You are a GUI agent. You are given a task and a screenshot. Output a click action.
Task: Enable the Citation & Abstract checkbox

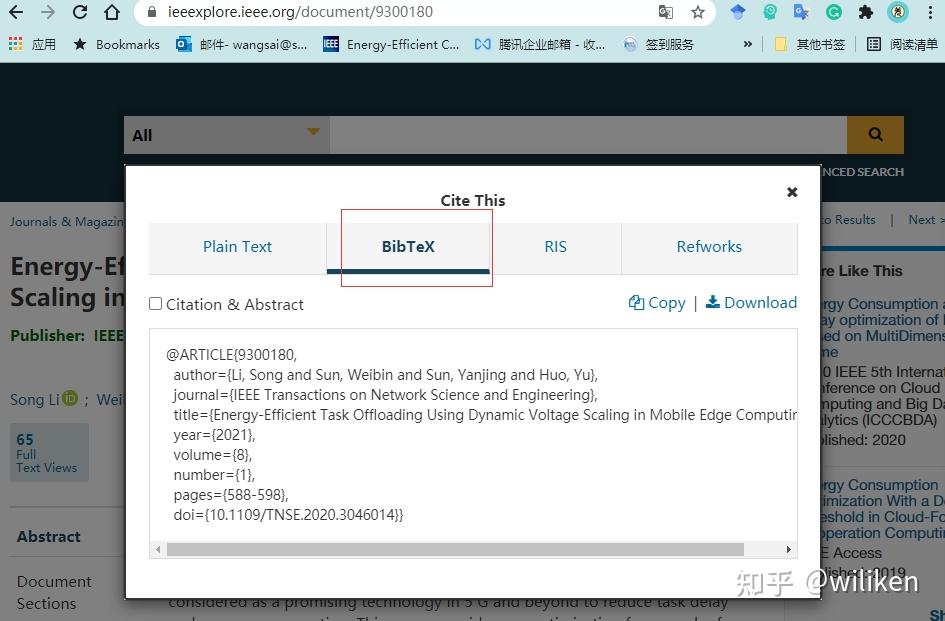pyautogui.click(x=155, y=304)
